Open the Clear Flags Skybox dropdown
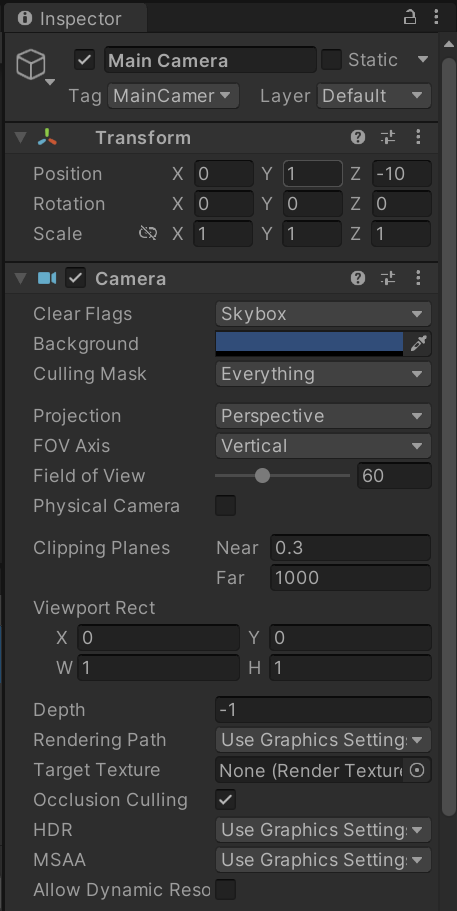This screenshot has height=911, width=457. tap(323, 314)
